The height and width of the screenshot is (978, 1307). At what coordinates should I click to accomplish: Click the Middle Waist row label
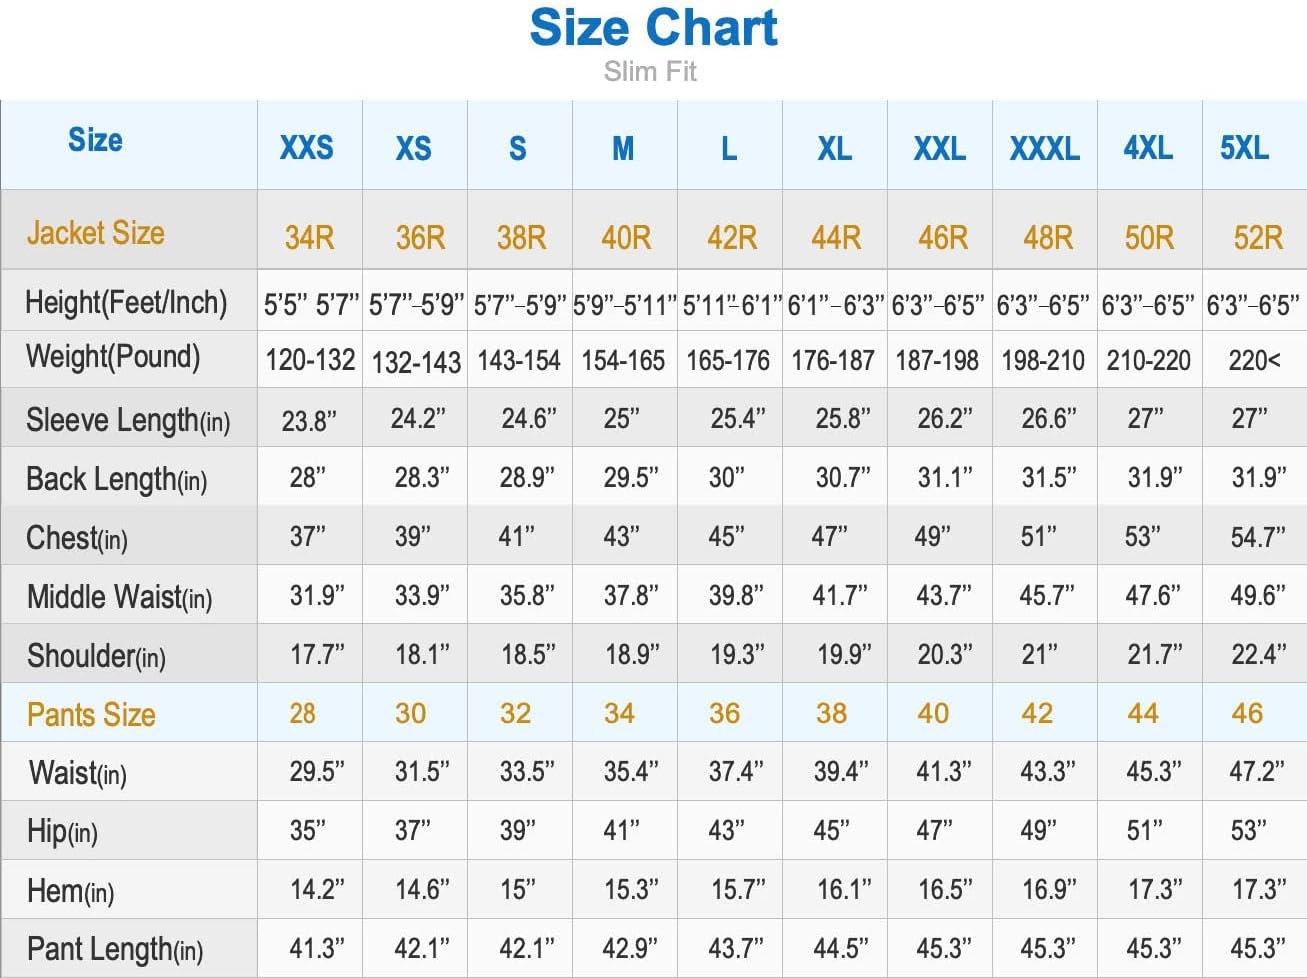tap(119, 597)
